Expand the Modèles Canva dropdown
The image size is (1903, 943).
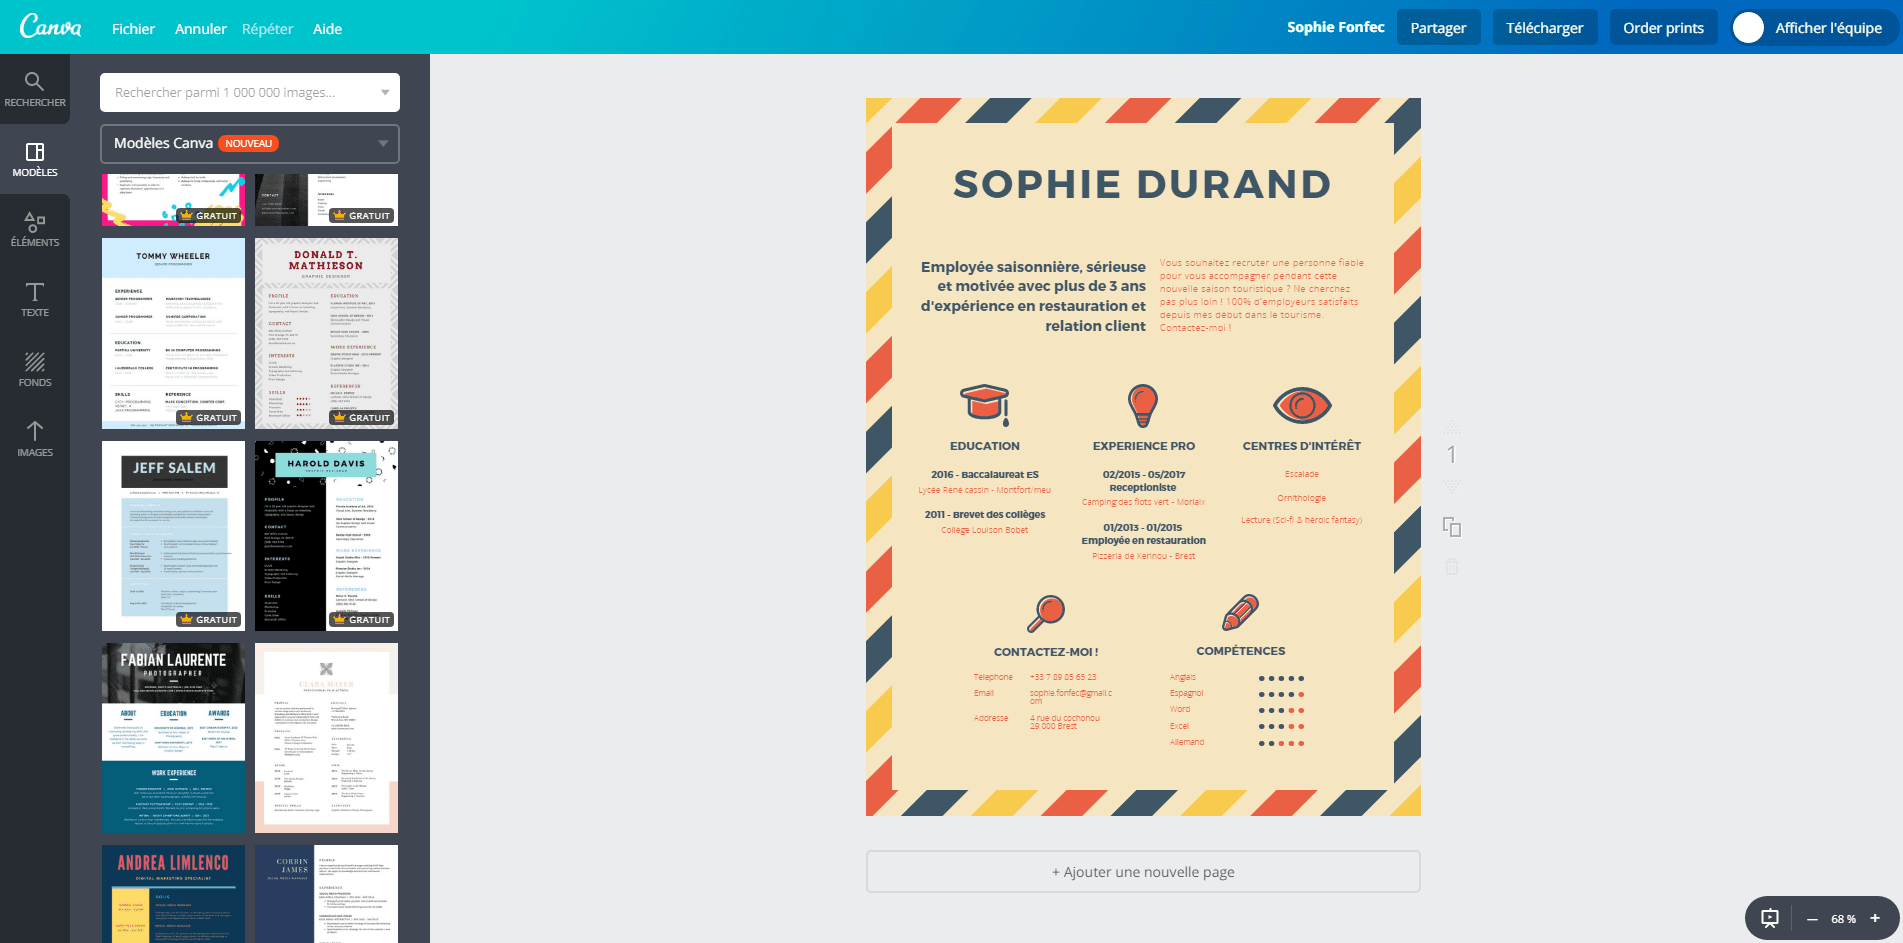pyautogui.click(x=250, y=143)
